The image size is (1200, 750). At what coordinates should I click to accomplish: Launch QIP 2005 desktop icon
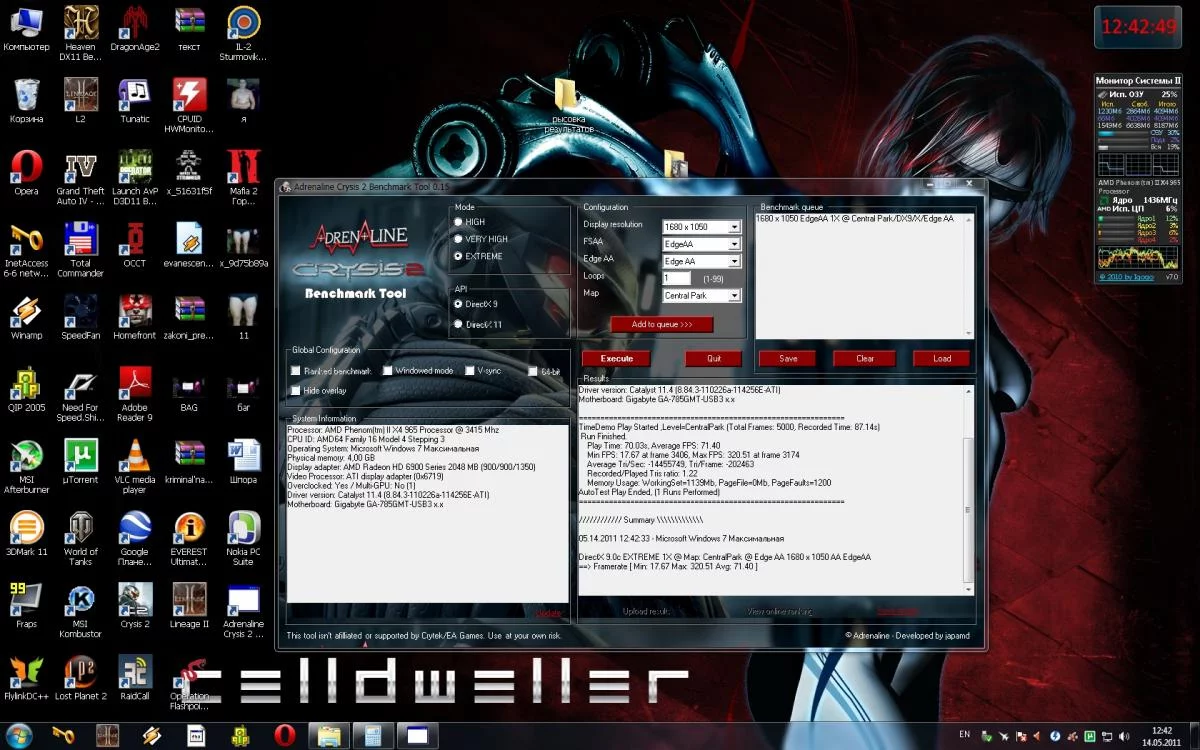click(27, 388)
